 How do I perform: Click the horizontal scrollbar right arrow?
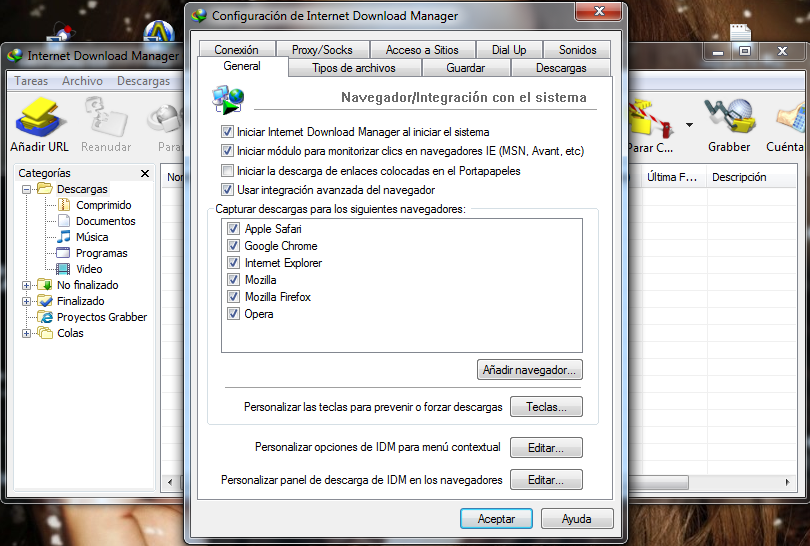coord(787,482)
